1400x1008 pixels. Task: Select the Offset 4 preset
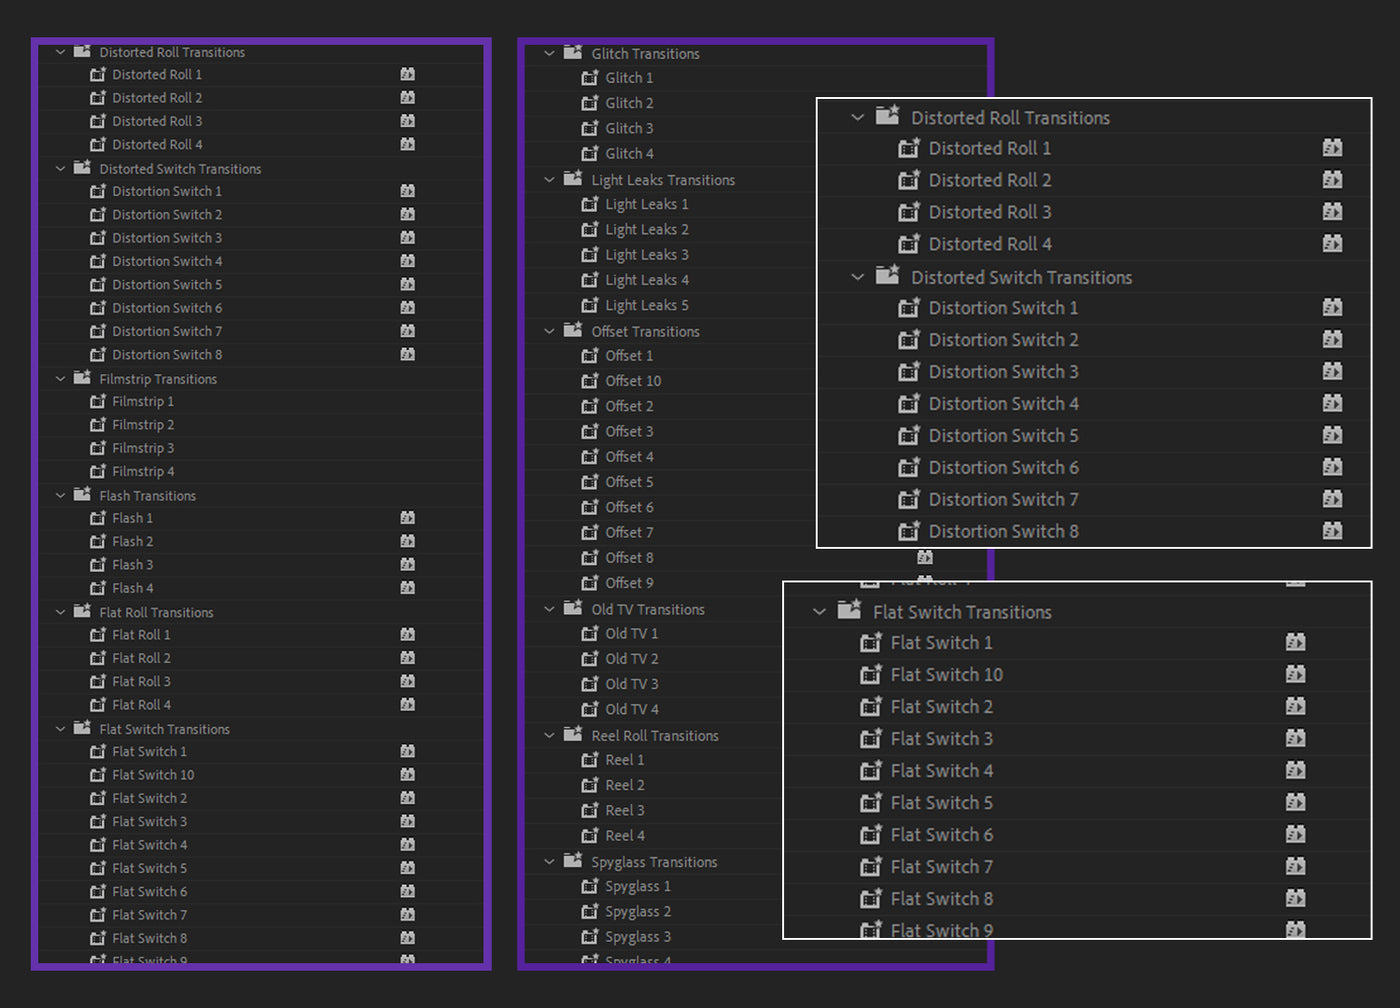pyautogui.click(x=629, y=456)
